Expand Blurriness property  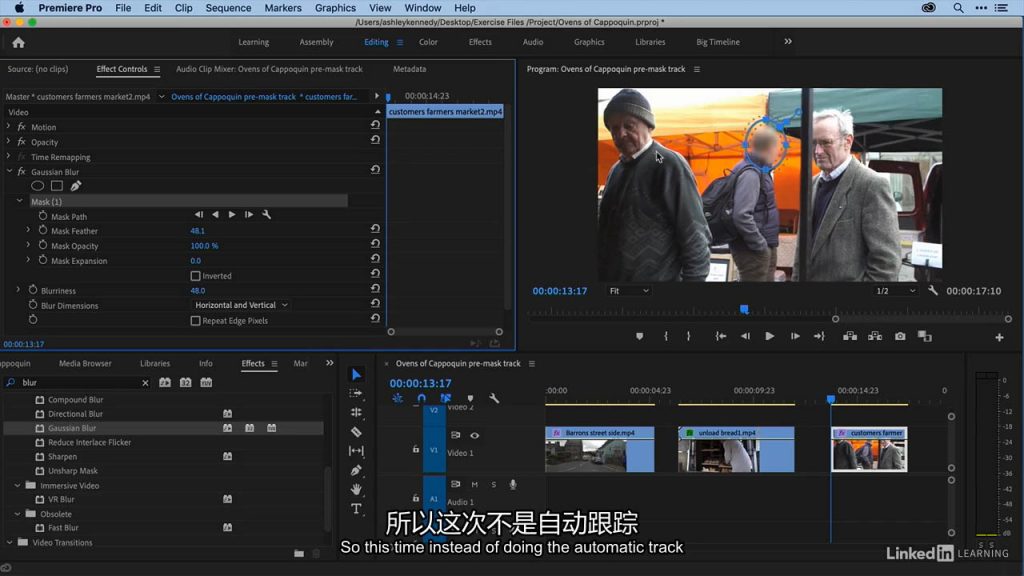[18, 289]
